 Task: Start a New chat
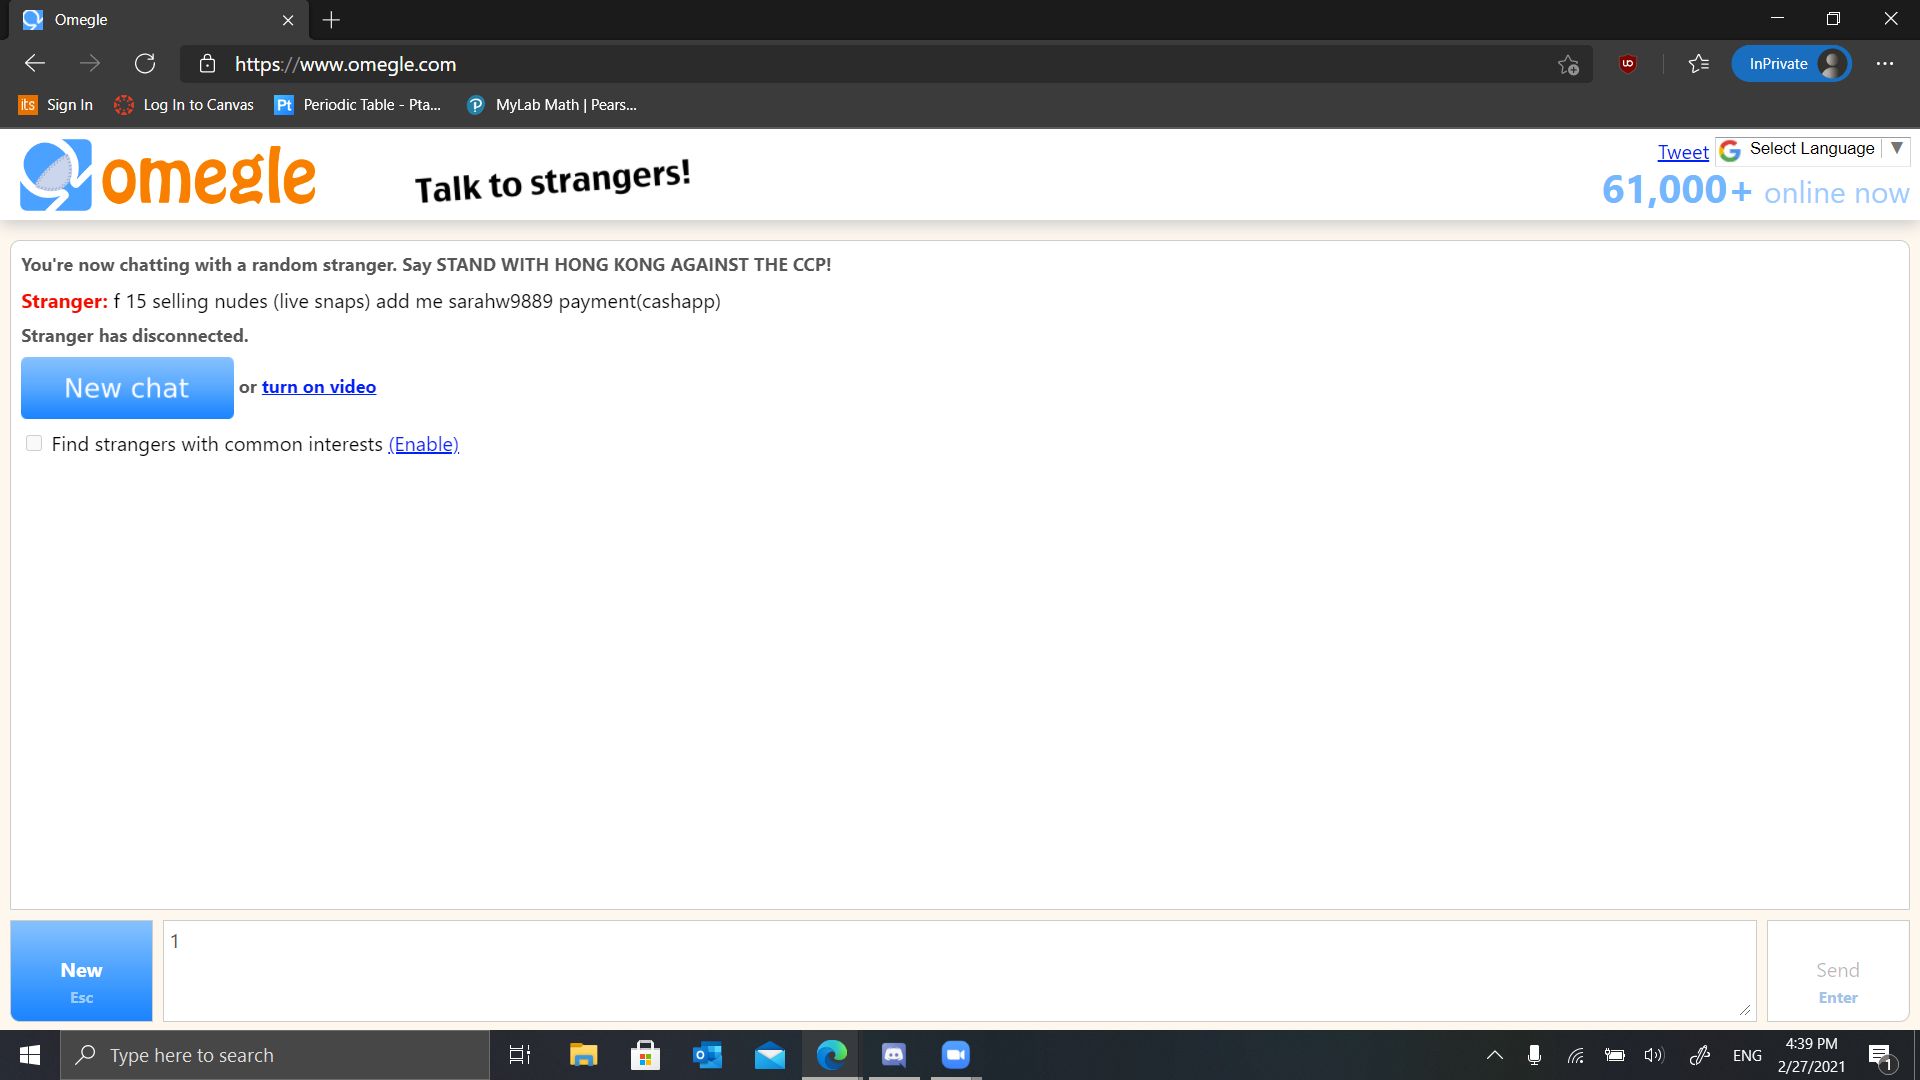127,388
